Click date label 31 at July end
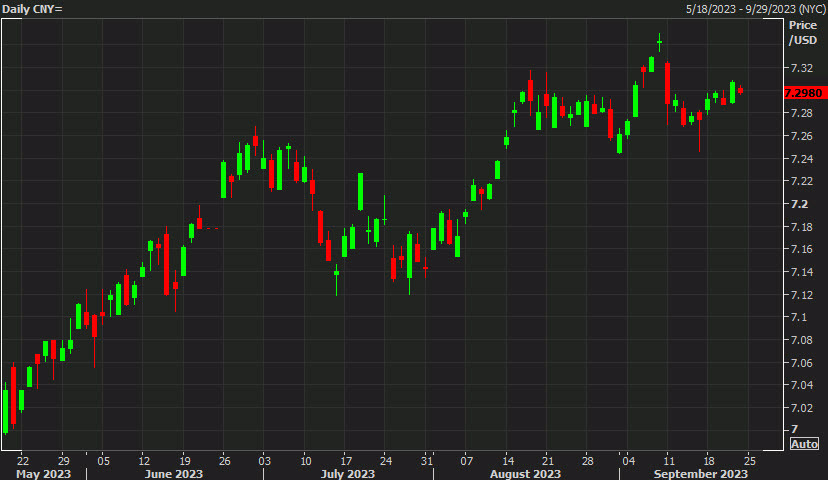828x480 pixels. [x=427, y=460]
